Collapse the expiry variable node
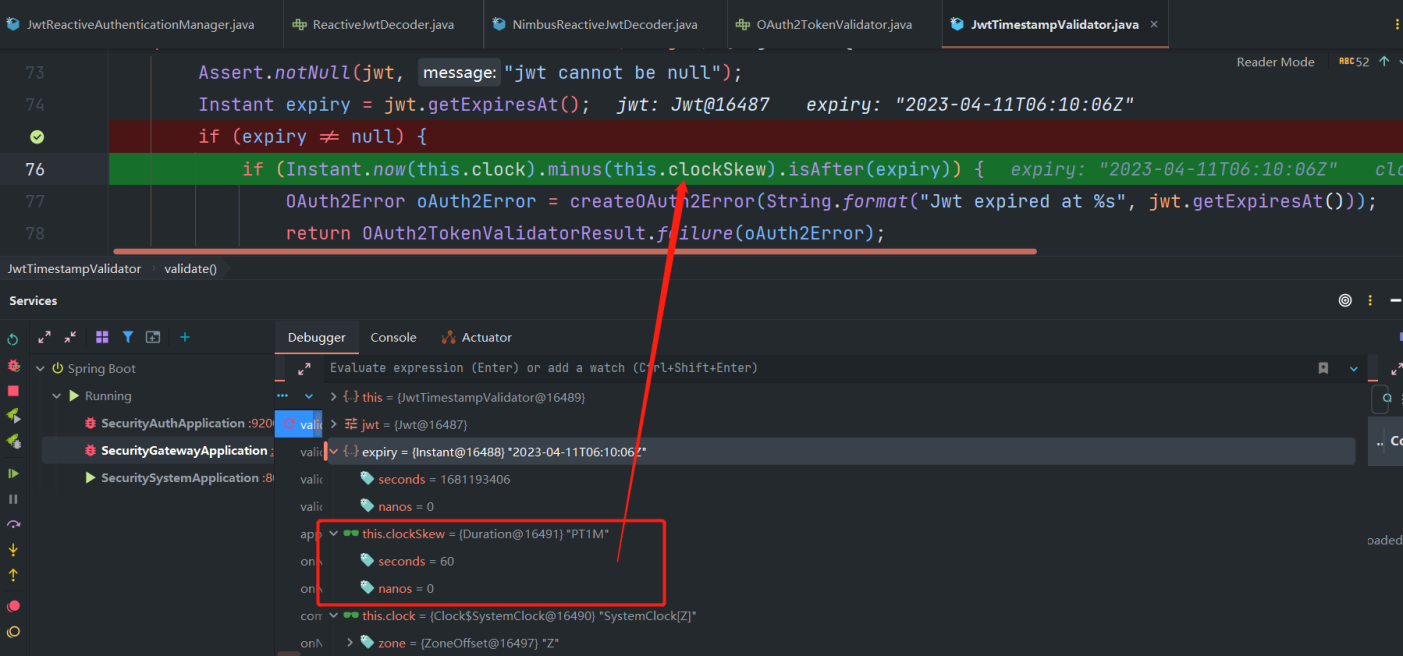1403x656 pixels. point(334,452)
